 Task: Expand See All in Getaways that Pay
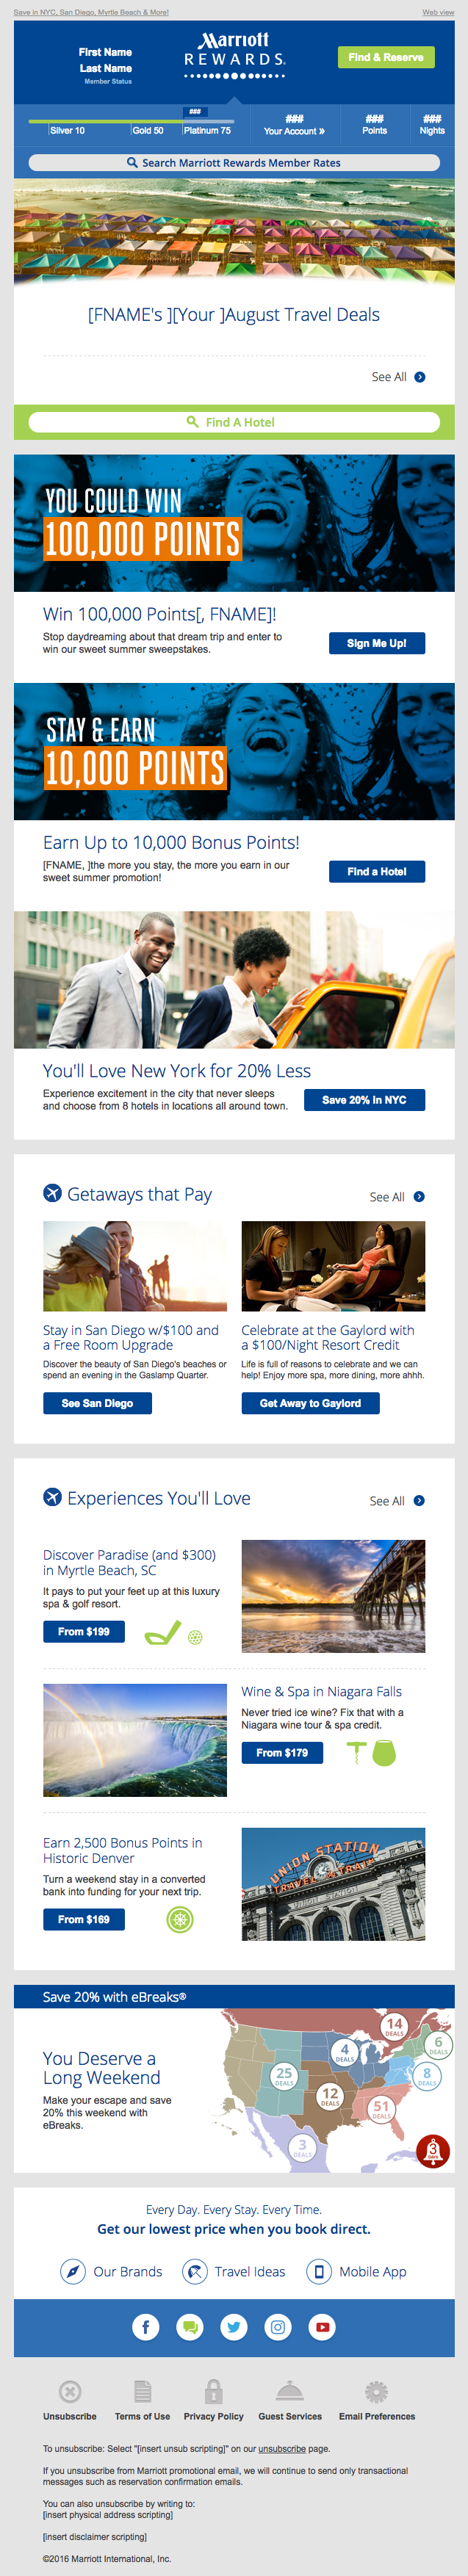[397, 1197]
